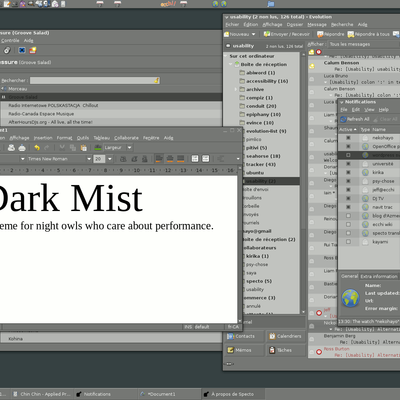Click *Document1 taskbar button
Screen dimensions: 400x400
pyautogui.click(x=169, y=394)
